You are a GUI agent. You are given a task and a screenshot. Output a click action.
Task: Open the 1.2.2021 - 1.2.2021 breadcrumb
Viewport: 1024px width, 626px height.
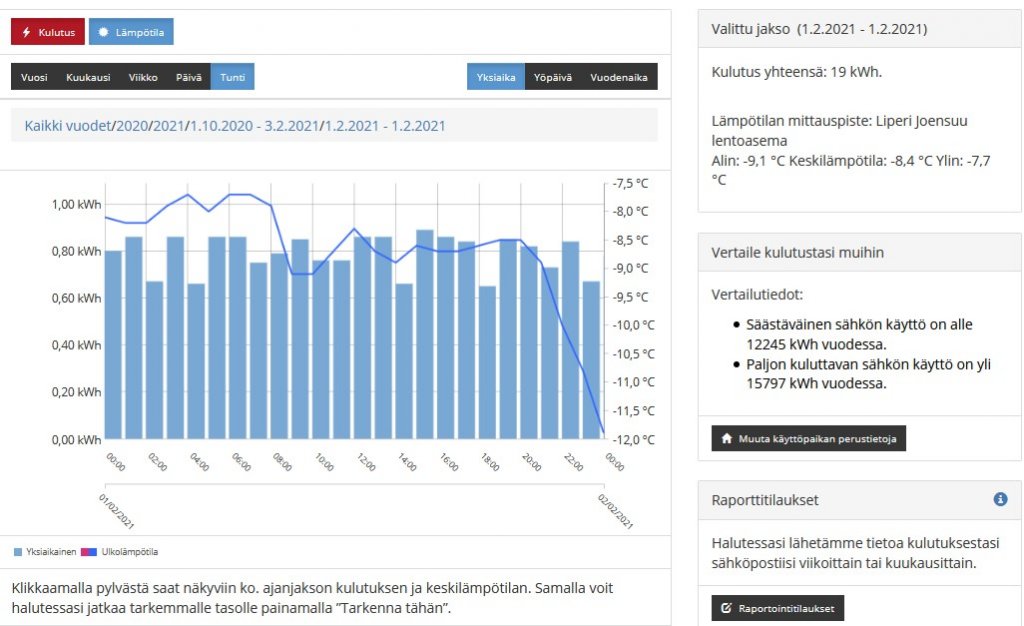[x=385, y=126]
